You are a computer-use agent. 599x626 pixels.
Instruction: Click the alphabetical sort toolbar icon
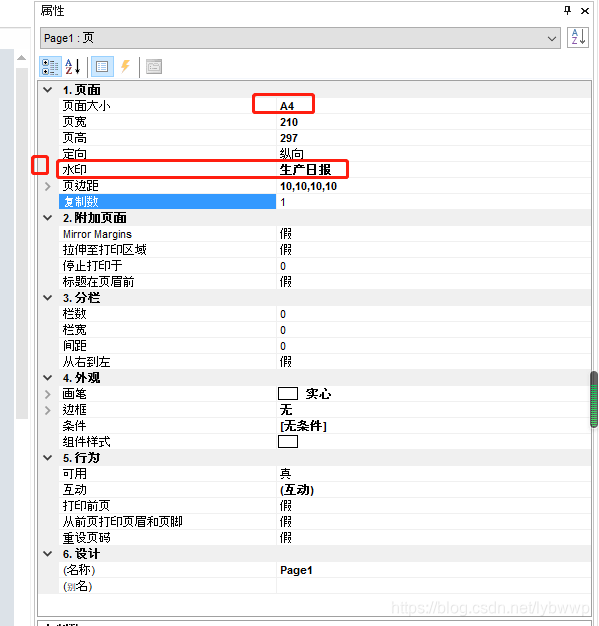[x=73, y=67]
